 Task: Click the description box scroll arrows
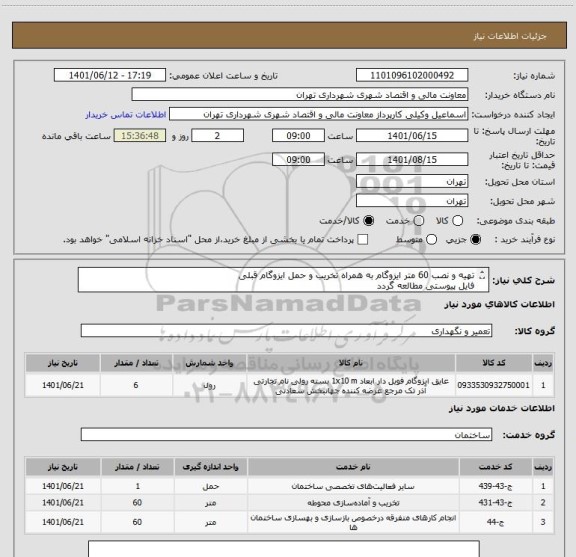pos(482,275)
